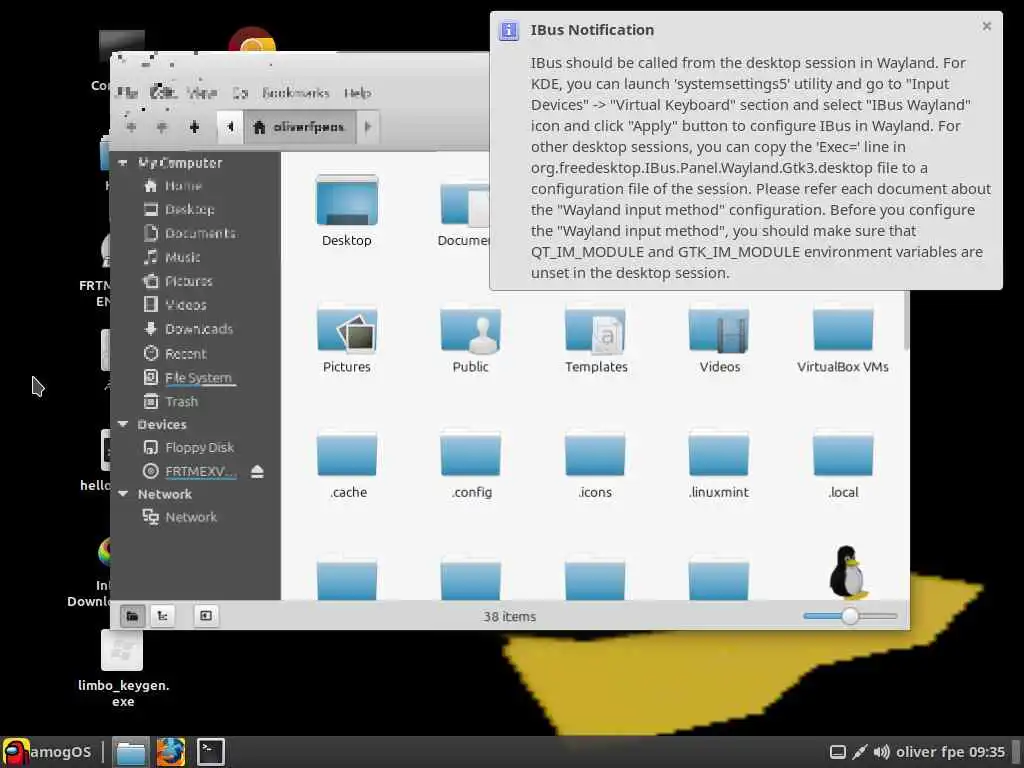Select the Documents folder icon in the file view

[464, 204]
